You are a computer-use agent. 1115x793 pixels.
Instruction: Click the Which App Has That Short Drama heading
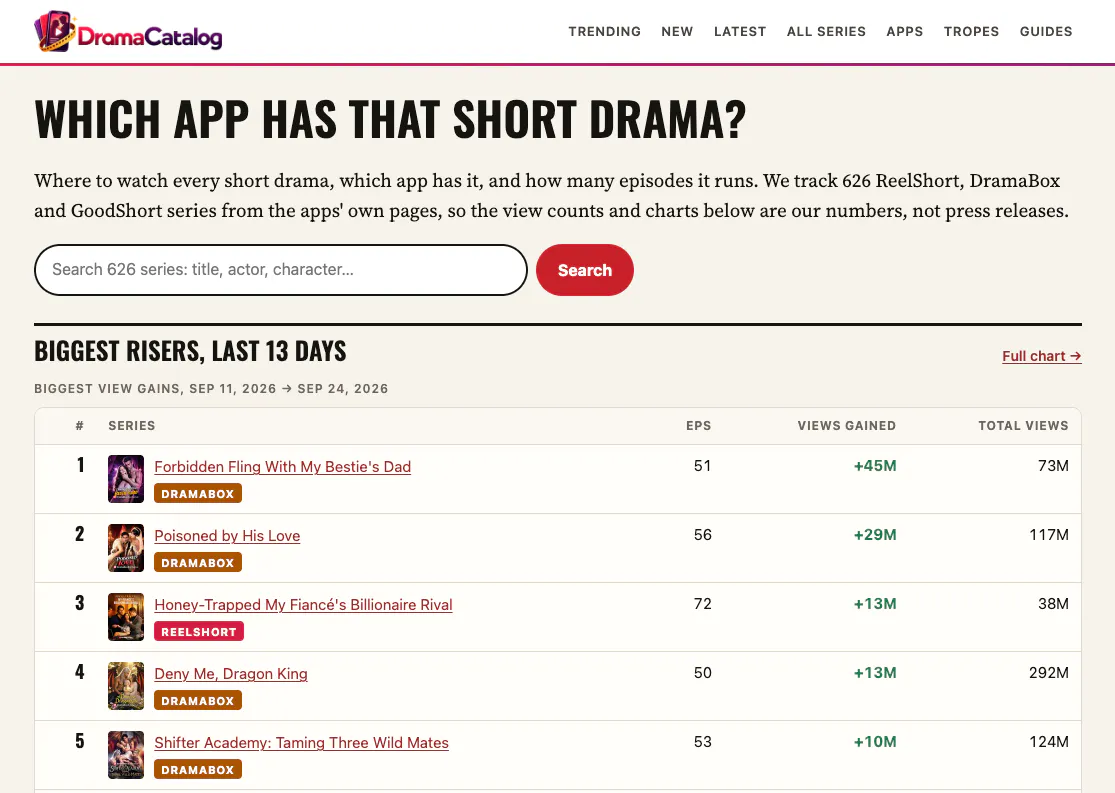coord(390,119)
